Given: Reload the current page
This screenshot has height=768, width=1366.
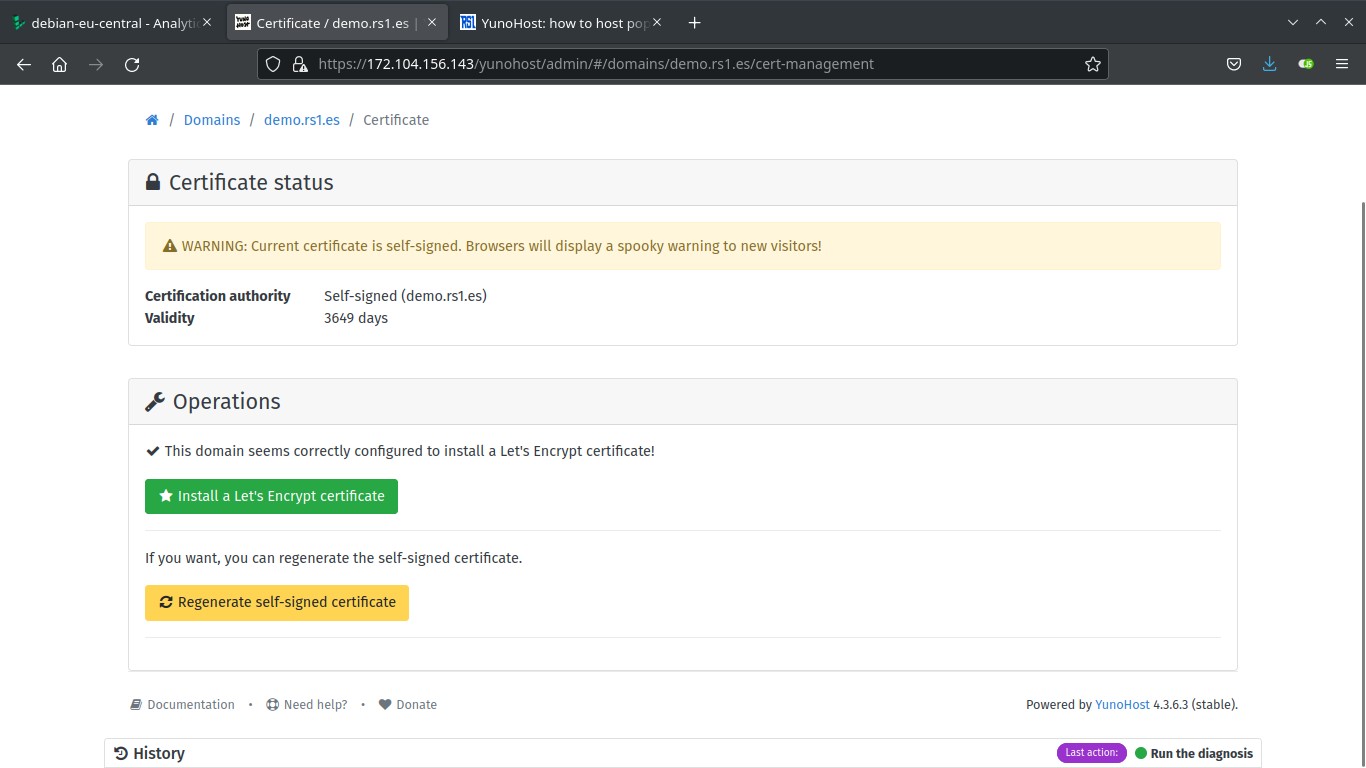Looking at the screenshot, I should coord(132,64).
